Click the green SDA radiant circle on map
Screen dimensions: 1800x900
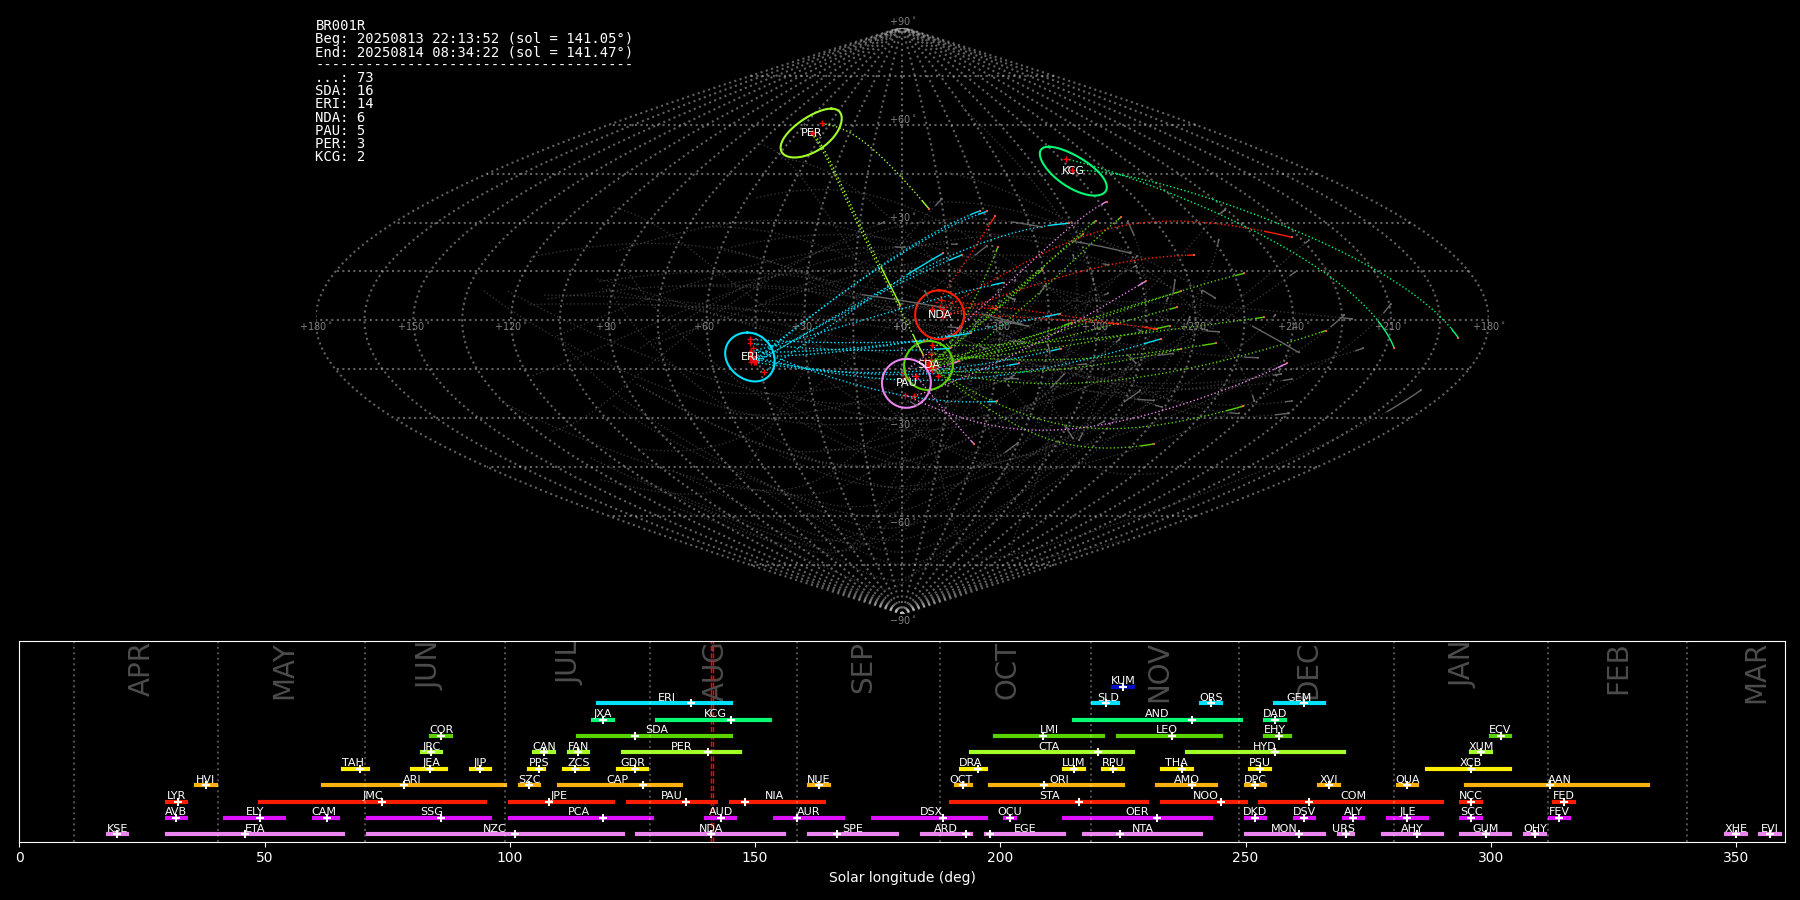928,365
